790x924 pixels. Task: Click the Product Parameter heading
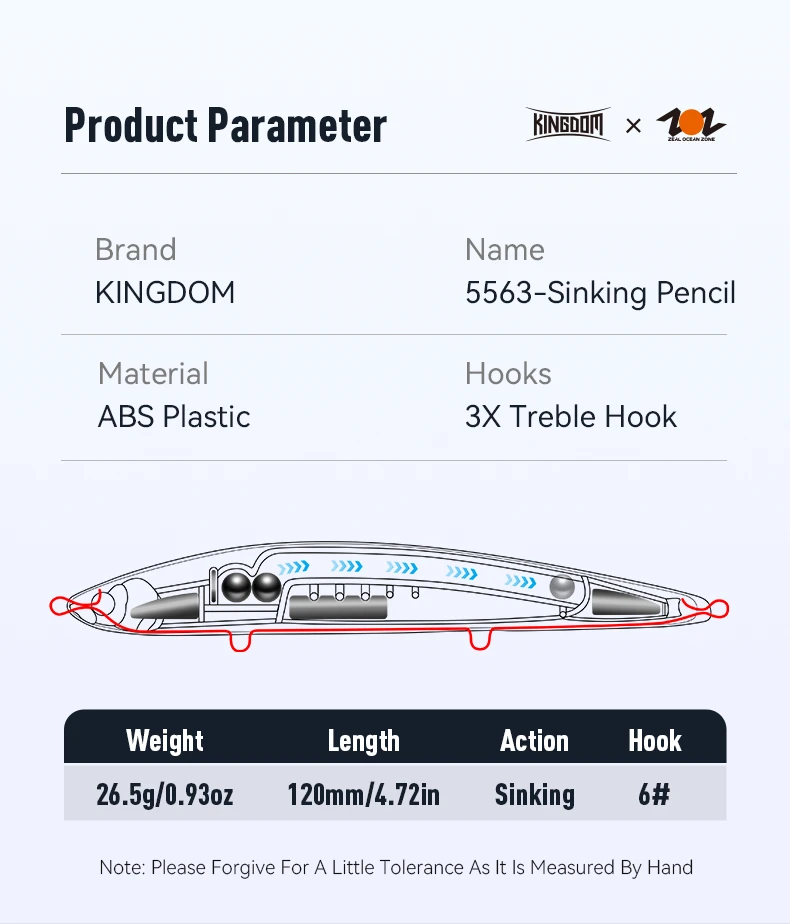(225, 126)
